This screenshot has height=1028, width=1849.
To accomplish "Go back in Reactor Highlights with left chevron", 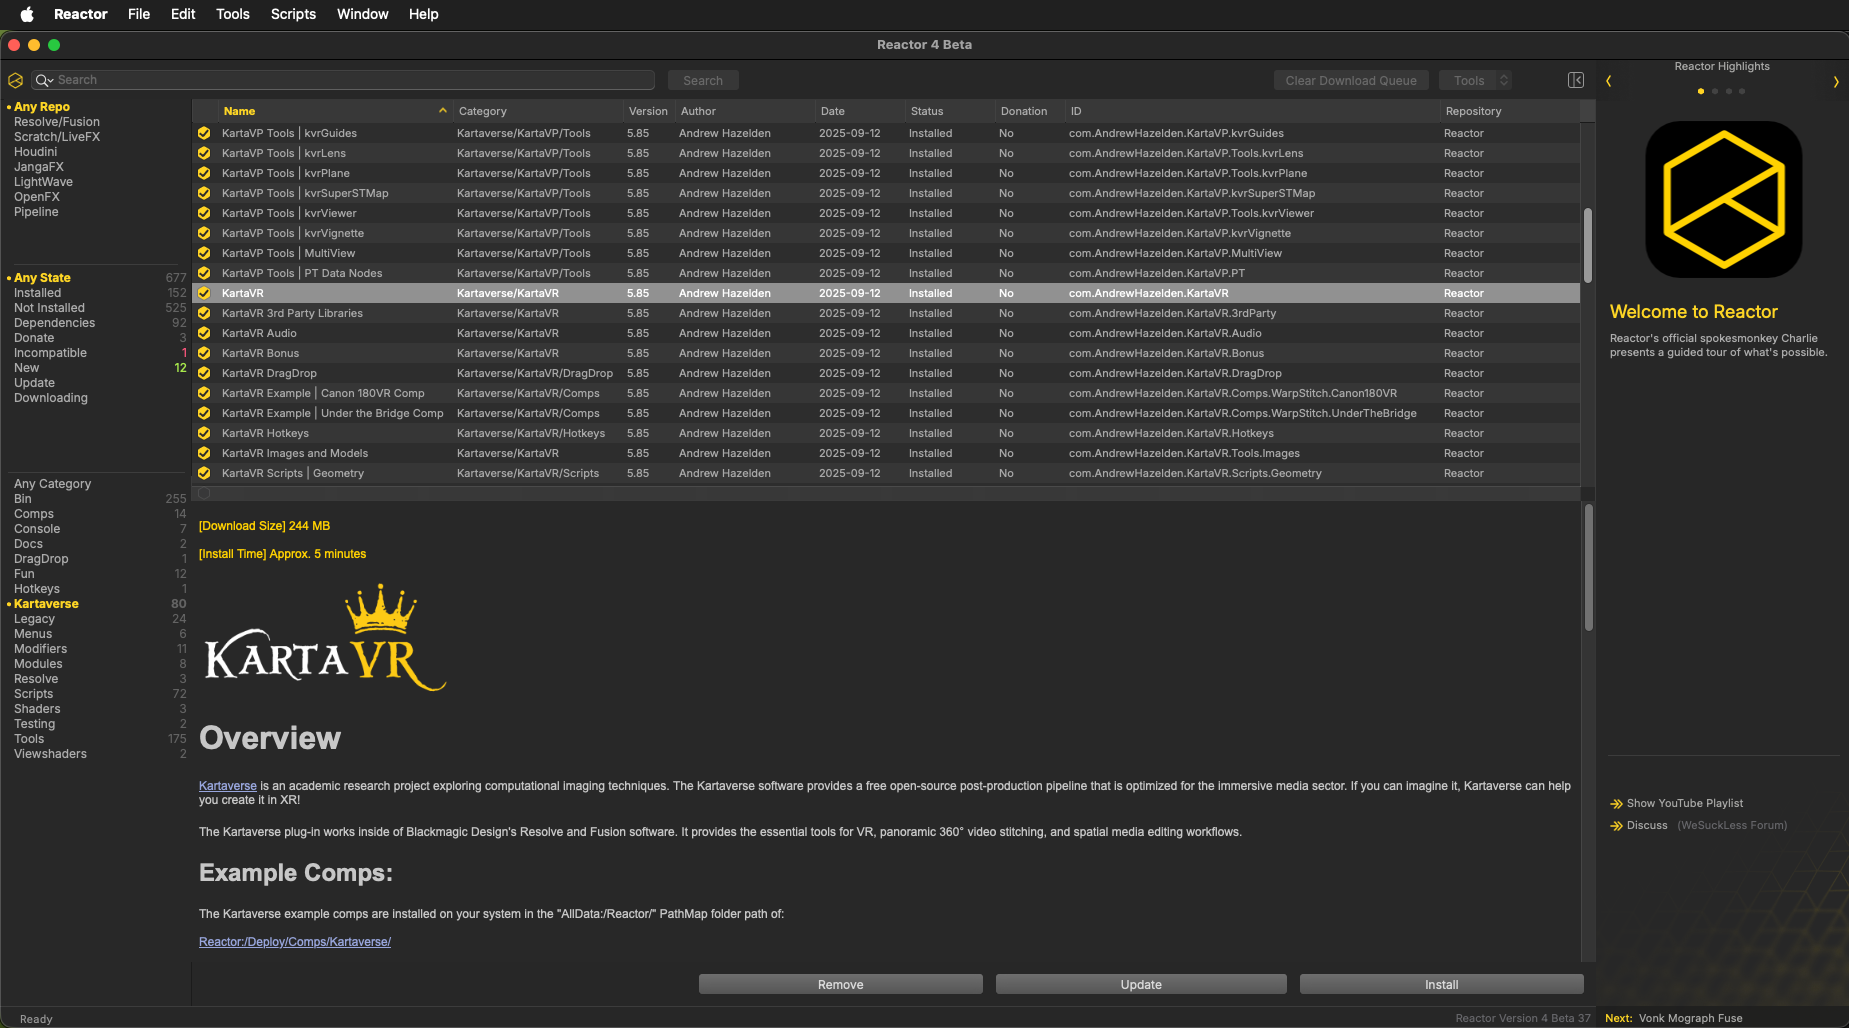I will coord(1610,81).
